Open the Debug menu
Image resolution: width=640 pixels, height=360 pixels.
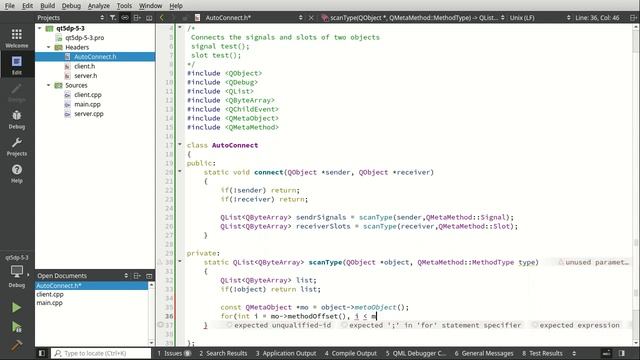pos(71,6)
